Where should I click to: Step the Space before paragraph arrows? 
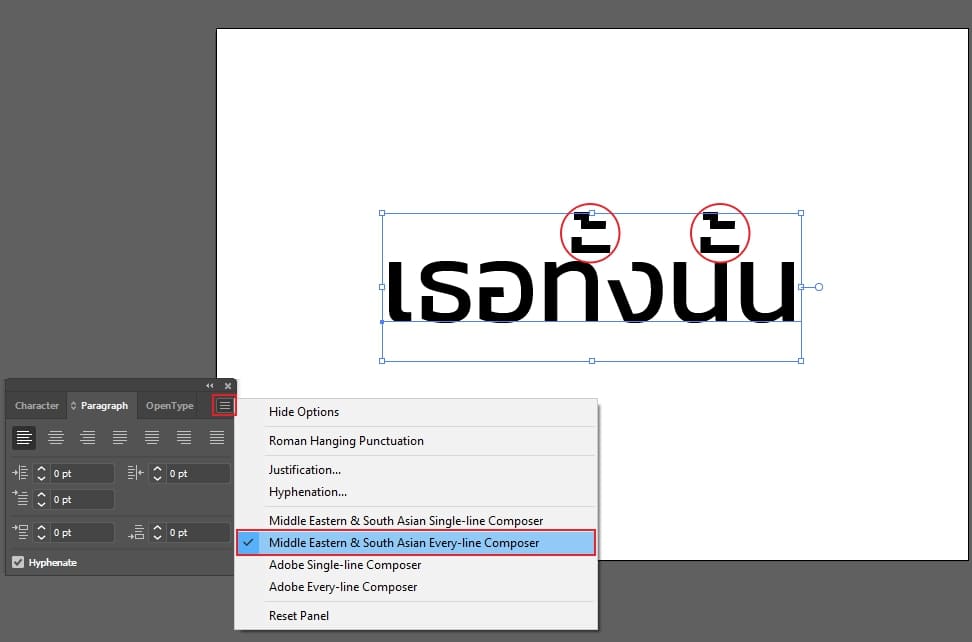[x=42, y=532]
